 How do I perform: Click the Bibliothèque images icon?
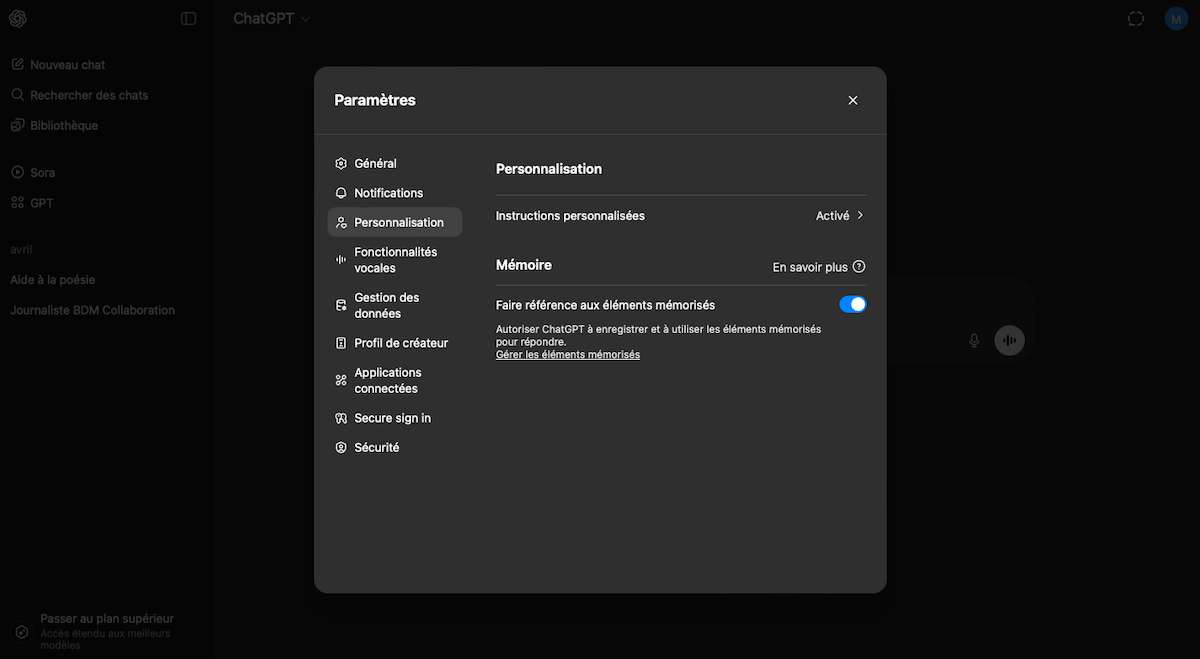tap(17, 125)
